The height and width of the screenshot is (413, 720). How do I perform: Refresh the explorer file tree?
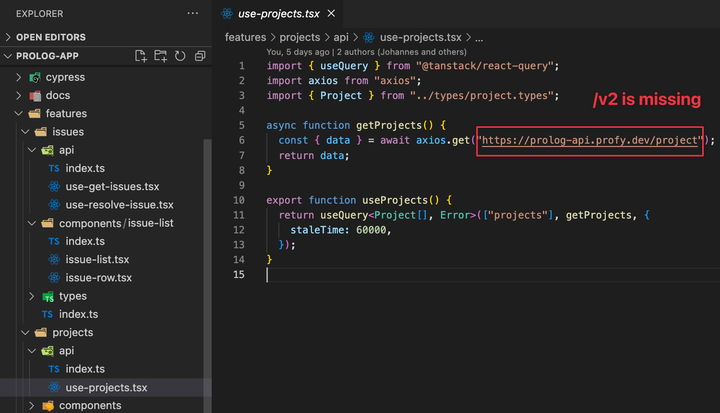point(181,56)
